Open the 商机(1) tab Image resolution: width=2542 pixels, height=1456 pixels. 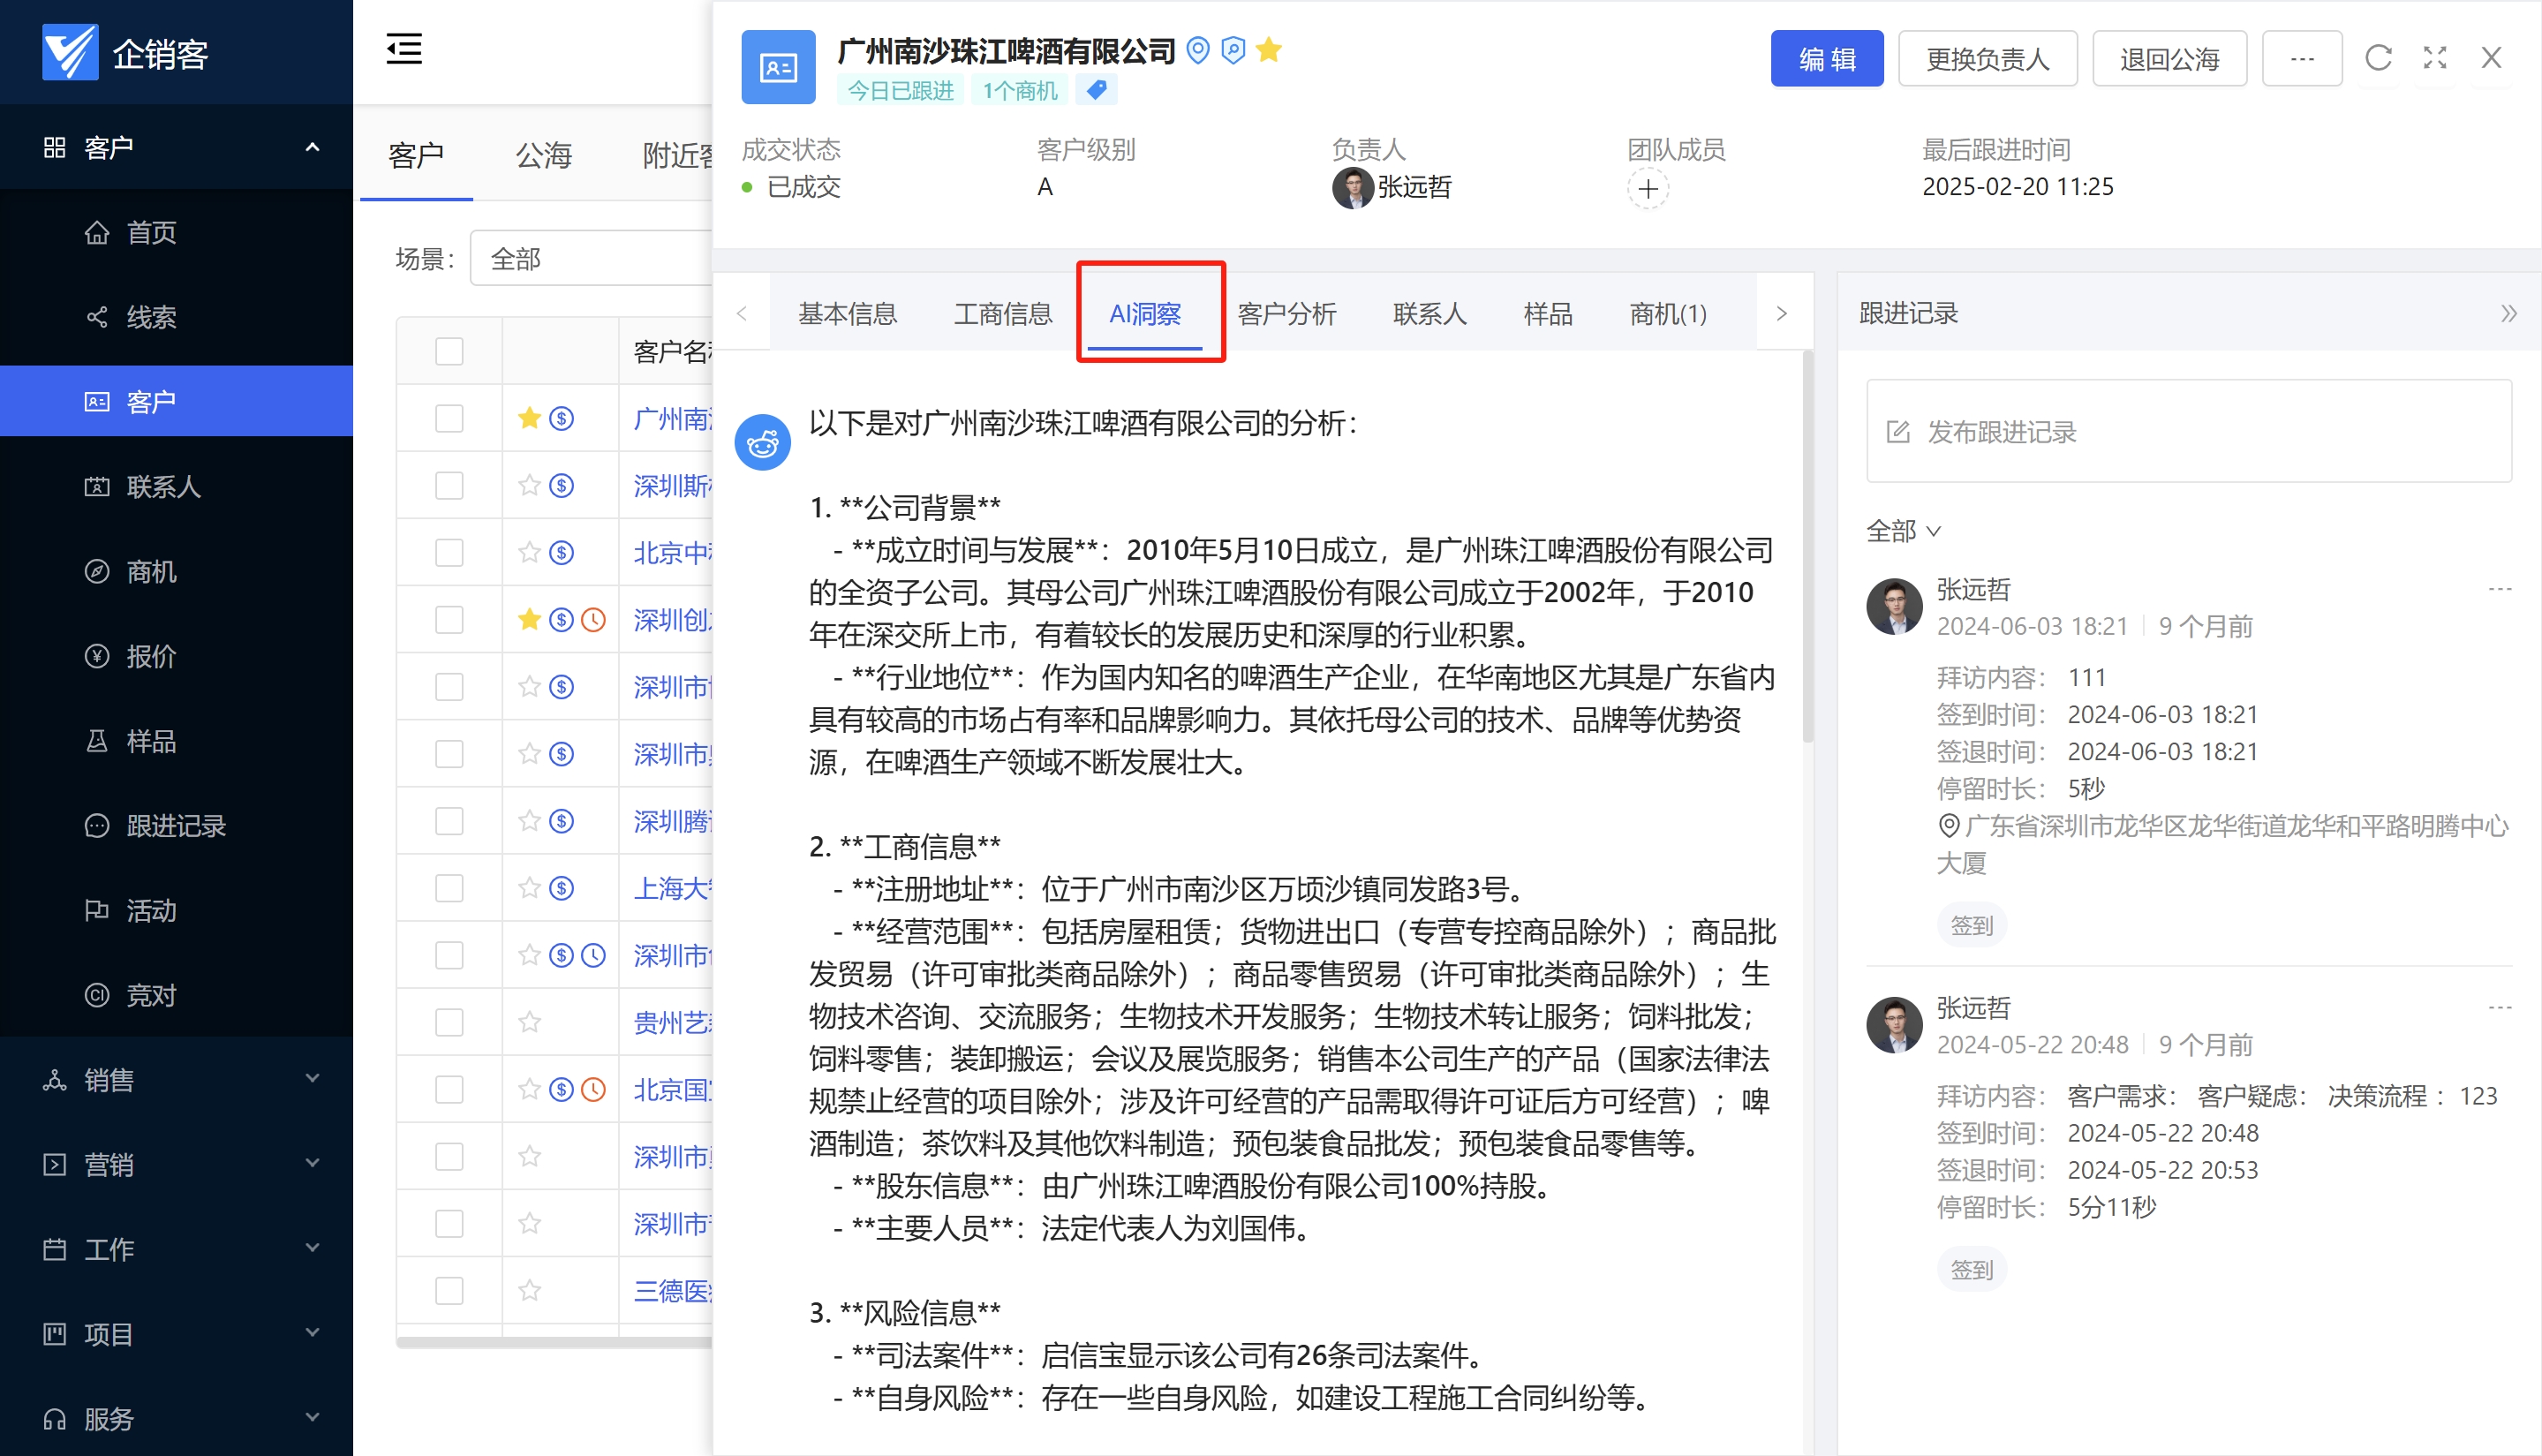tap(1668, 314)
